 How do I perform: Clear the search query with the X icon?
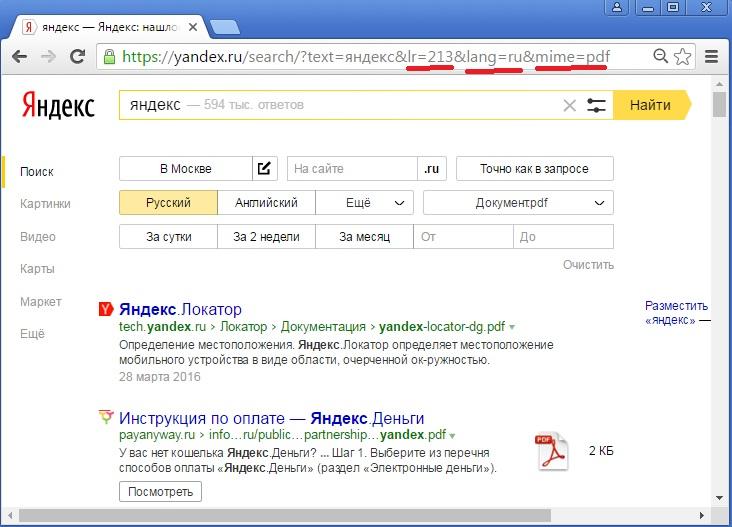point(570,105)
